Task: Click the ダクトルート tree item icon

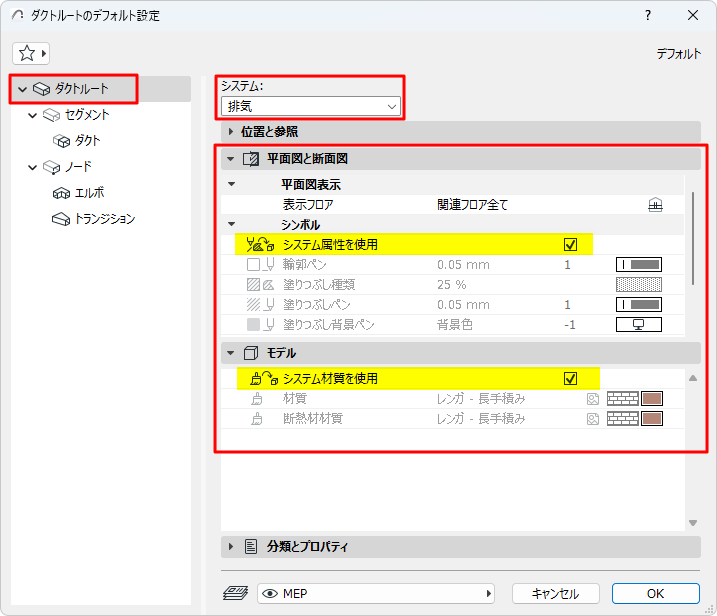Action: [x=42, y=89]
